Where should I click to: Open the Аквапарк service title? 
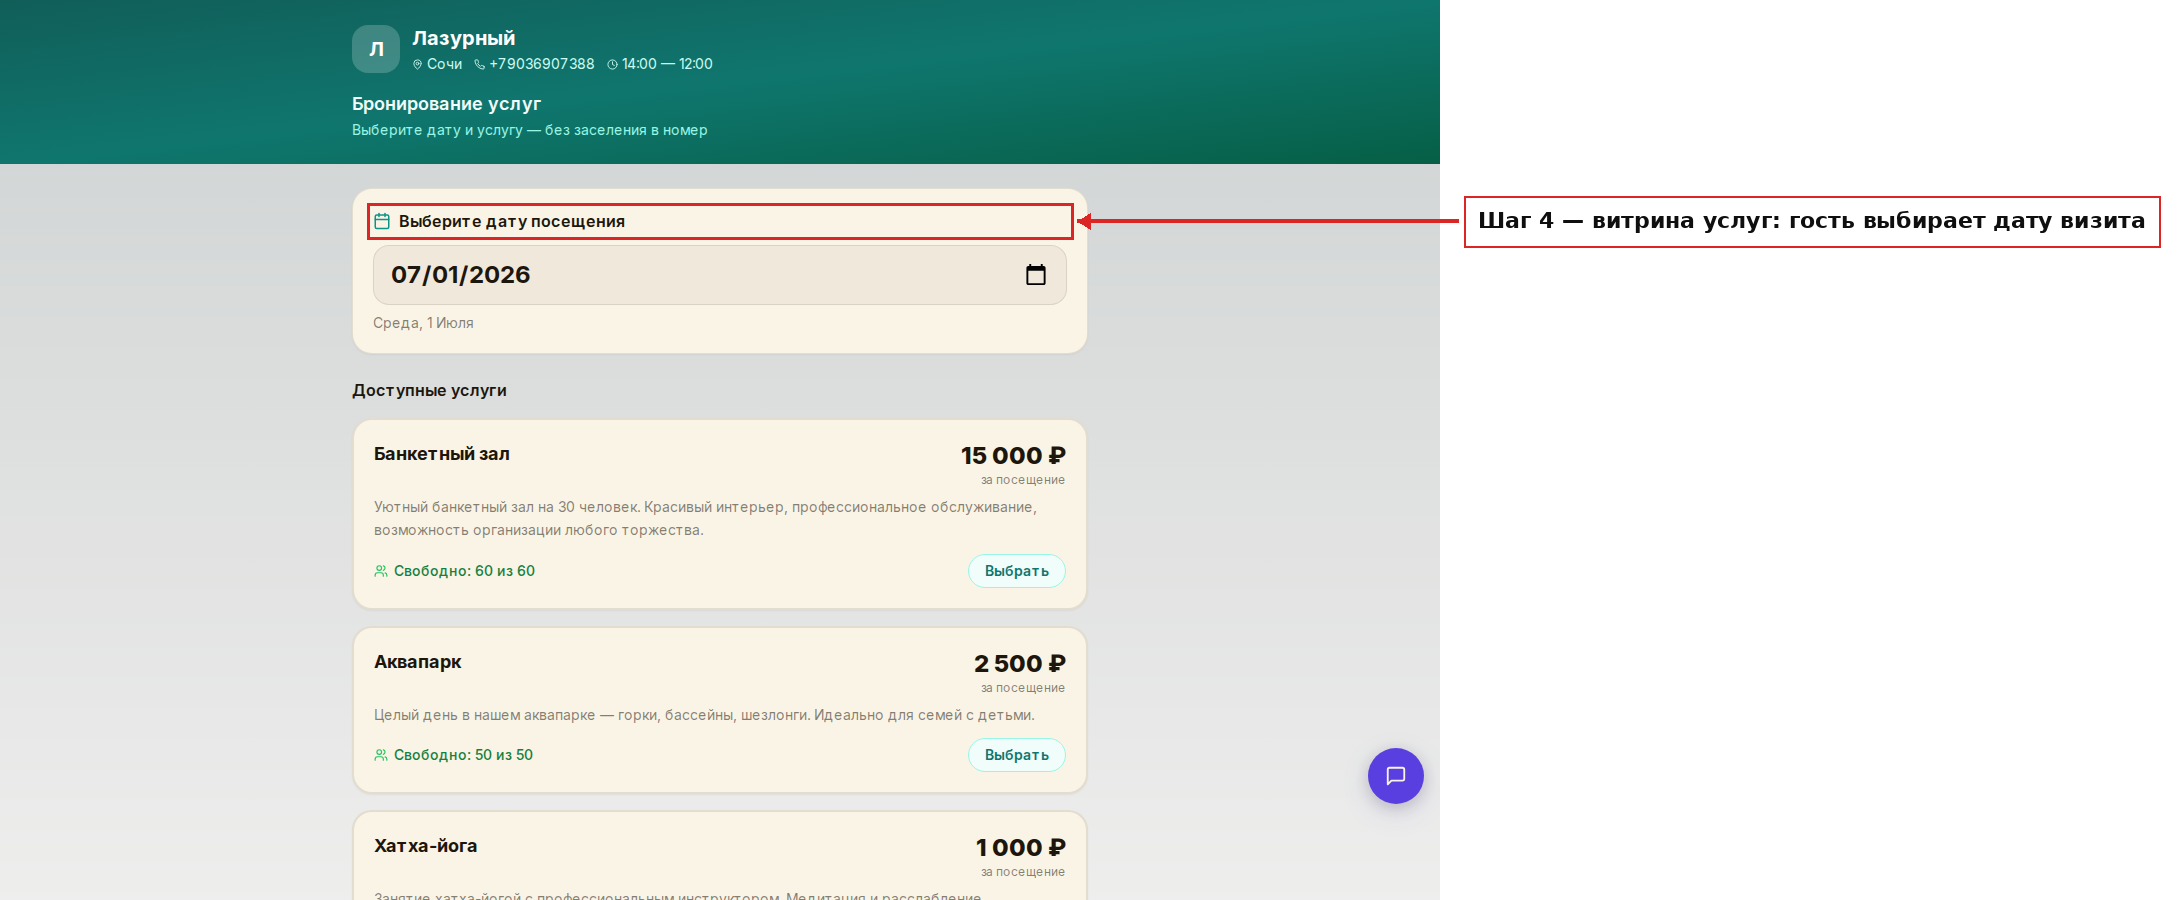(418, 662)
